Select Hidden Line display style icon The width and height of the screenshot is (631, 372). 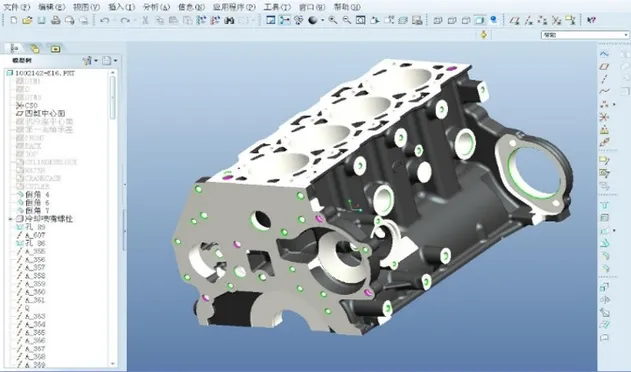[x=452, y=20]
